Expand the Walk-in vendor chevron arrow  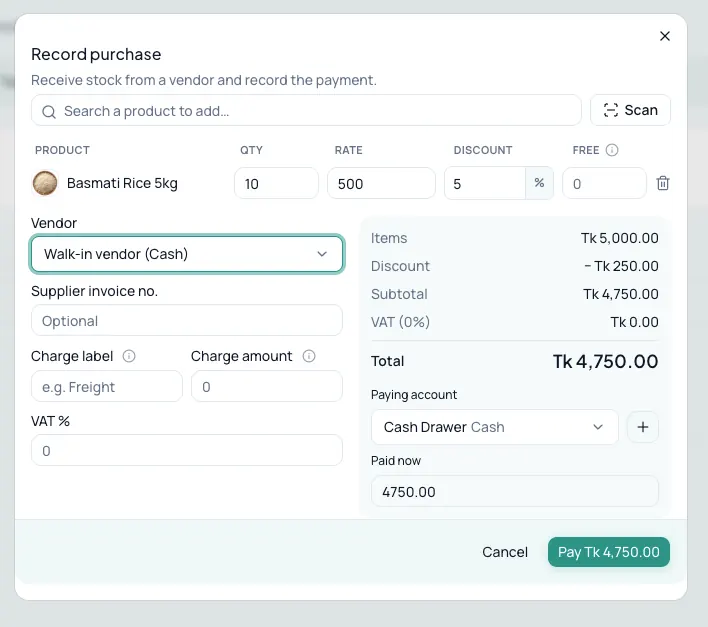(x=321, y=254)
